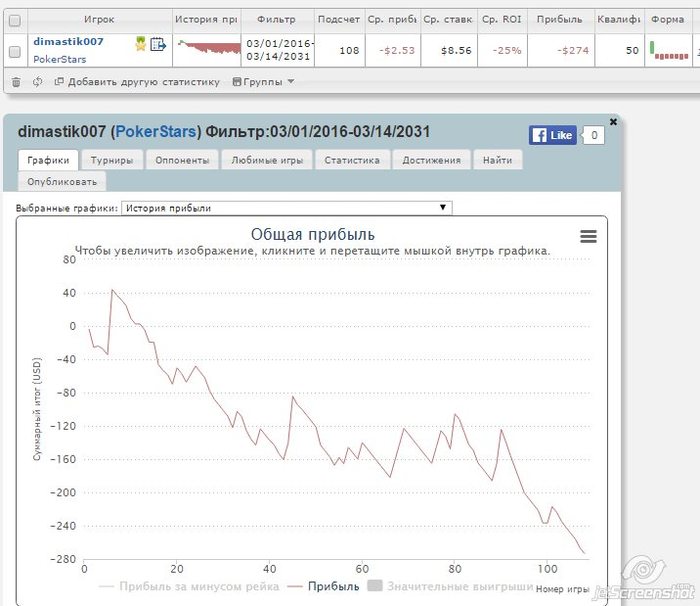
Task: Click the '-25%' average ROI value
Action: [x=507, y=50]
